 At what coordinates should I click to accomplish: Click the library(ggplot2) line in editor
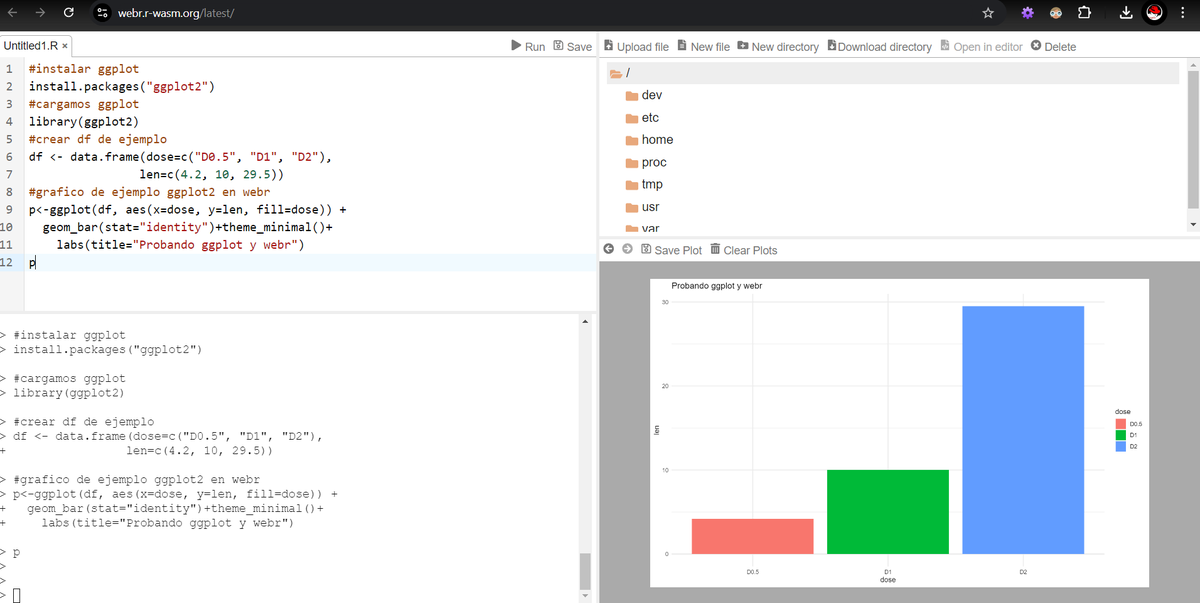[x=83, y=122]
